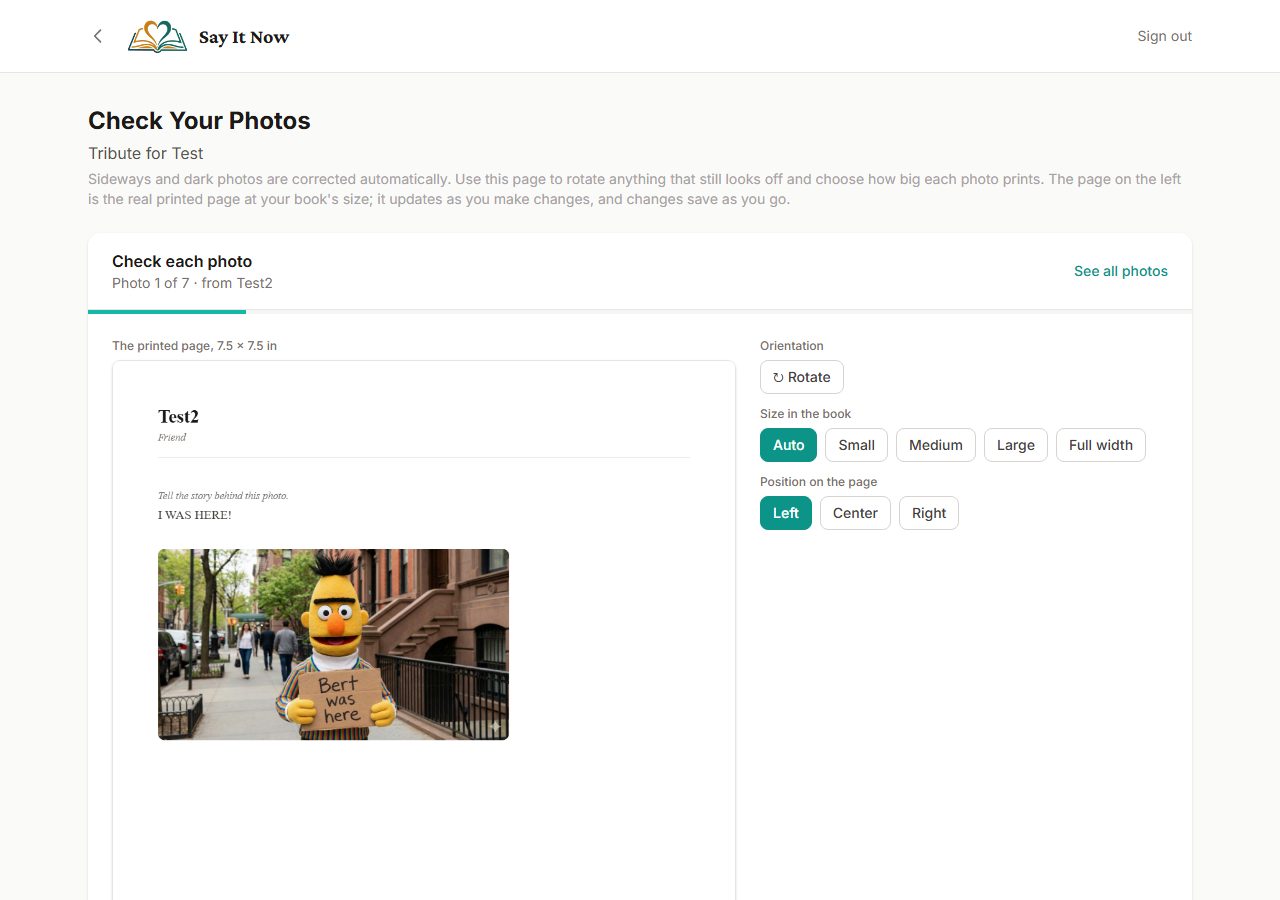Image resolution: width=1280 pixels, height=900 pixels.
Task: Click the Tribute for Test subtitle
Action: (145, 153)
